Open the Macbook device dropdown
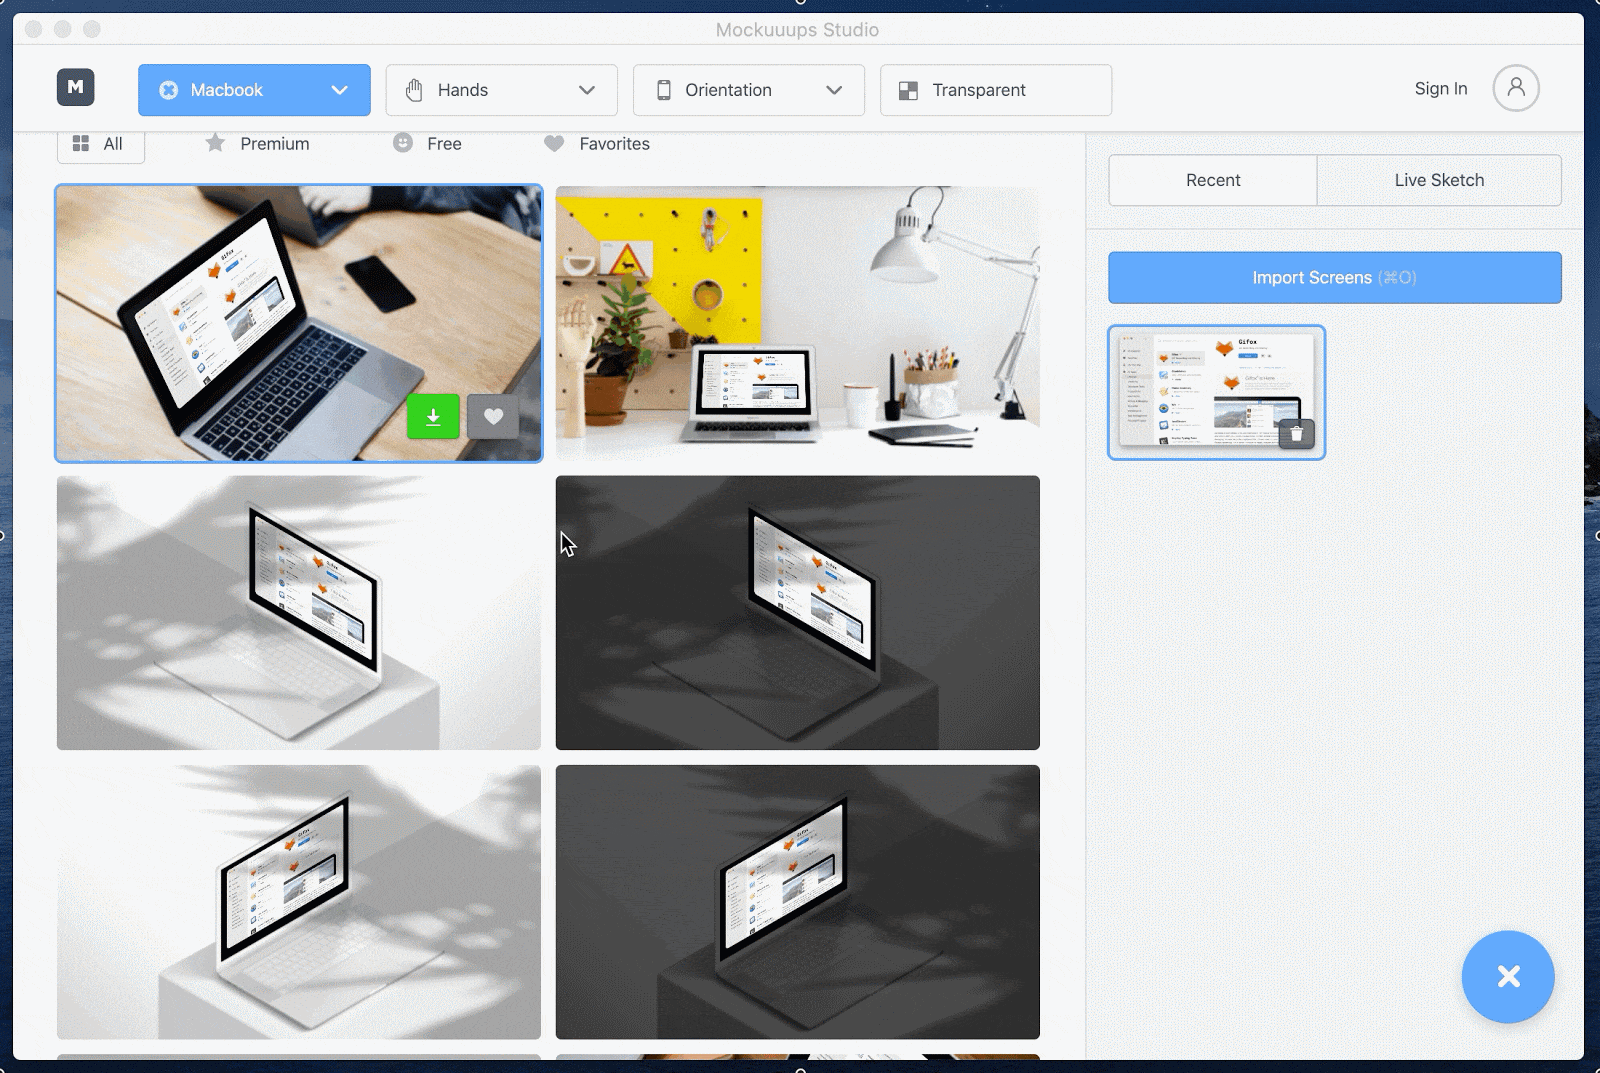The image size is (1600, 1073). [x=254, y=90]
